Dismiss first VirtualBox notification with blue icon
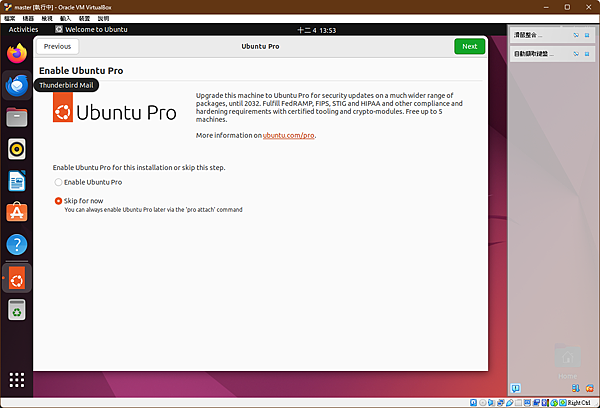Screen dimensions: 600x408 tap(587, 35)
